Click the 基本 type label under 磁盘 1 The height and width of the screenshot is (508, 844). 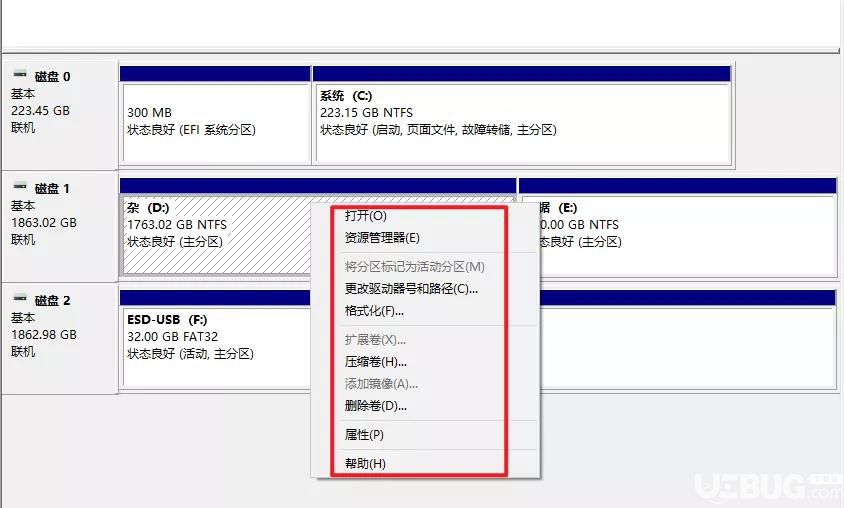point(23,206)
